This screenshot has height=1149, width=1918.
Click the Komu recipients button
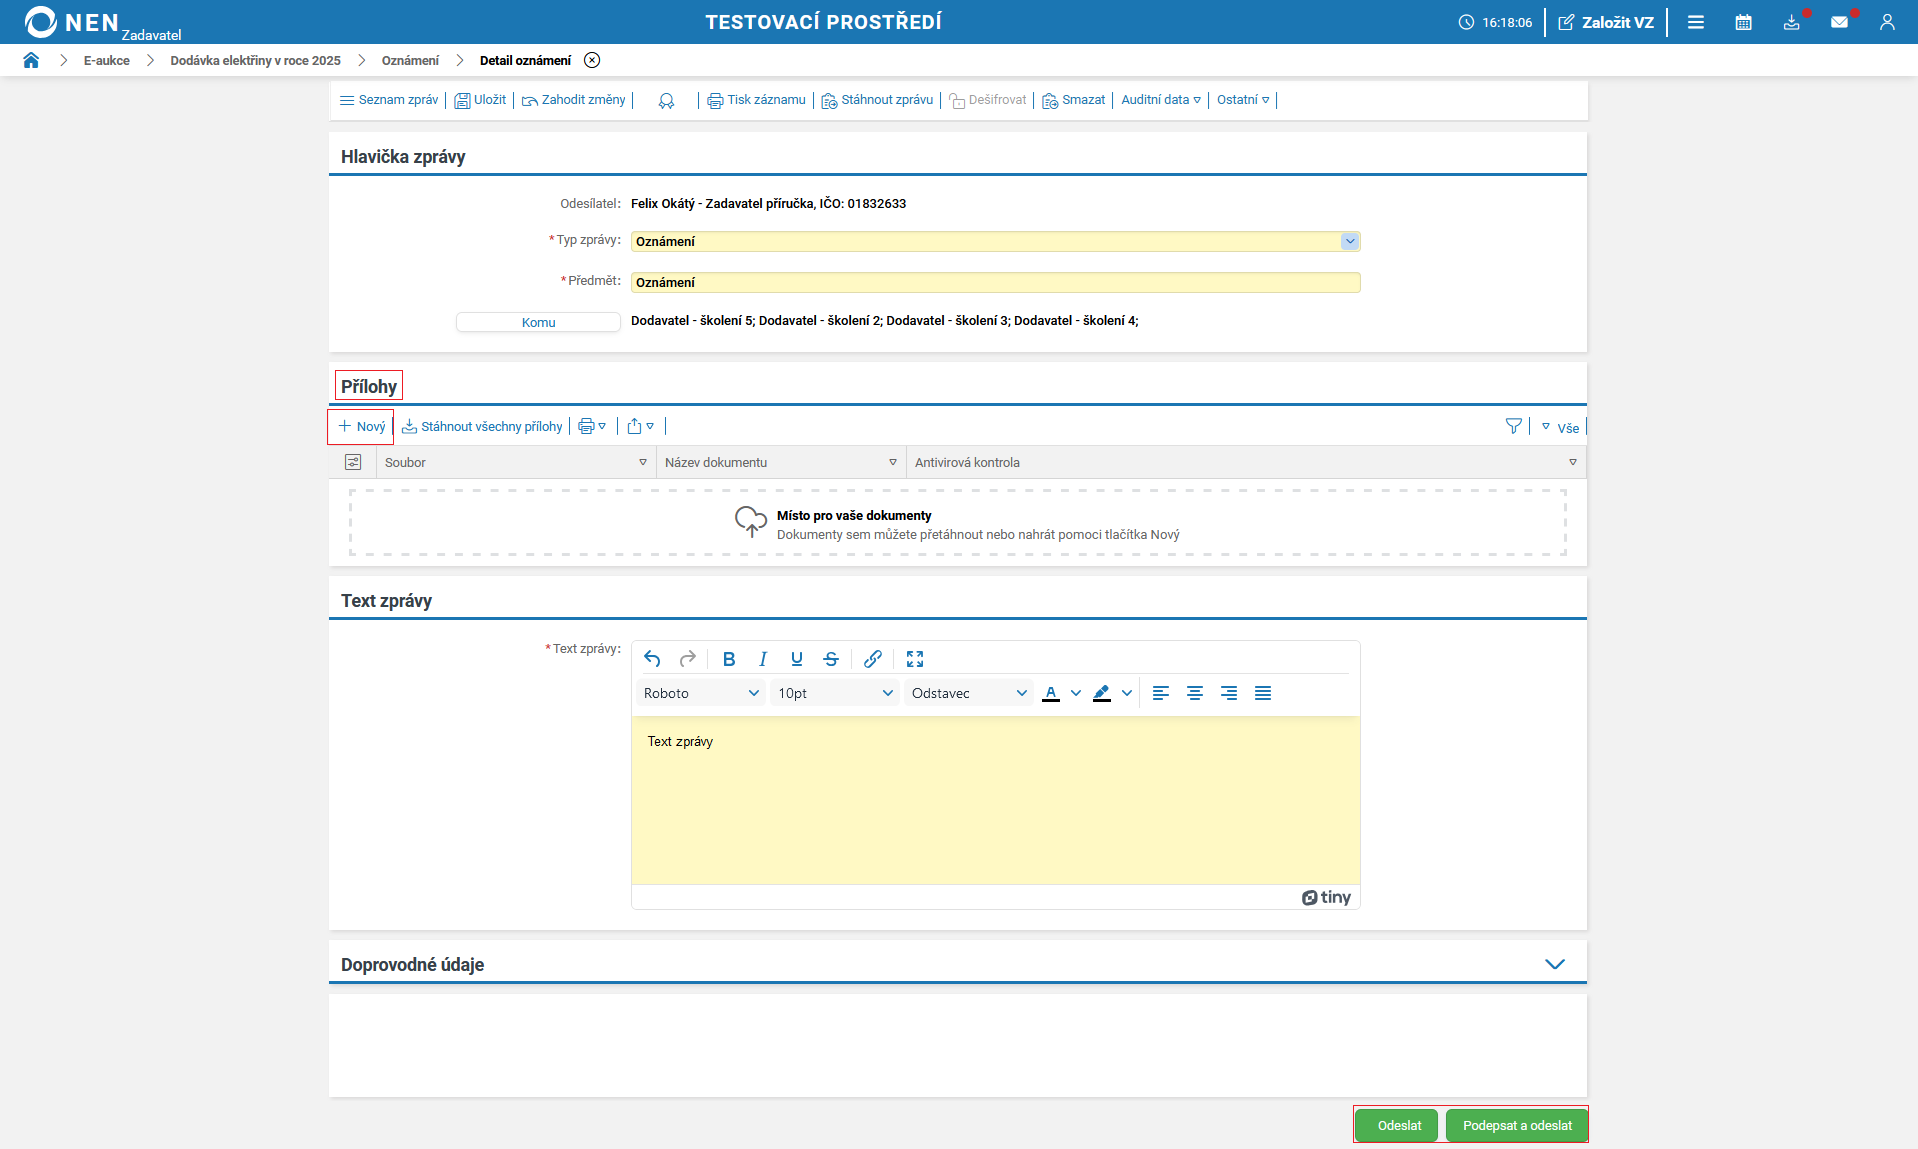click(x=538, y=322)
